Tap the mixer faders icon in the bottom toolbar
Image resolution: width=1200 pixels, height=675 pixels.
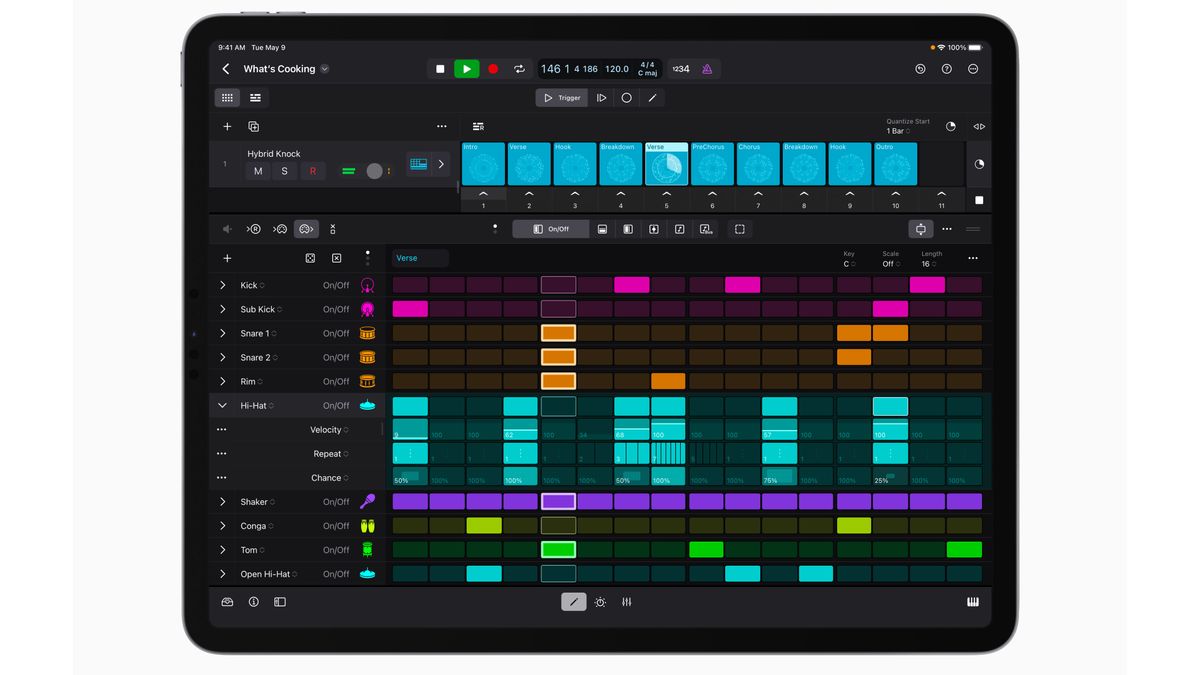coord(627,602)
